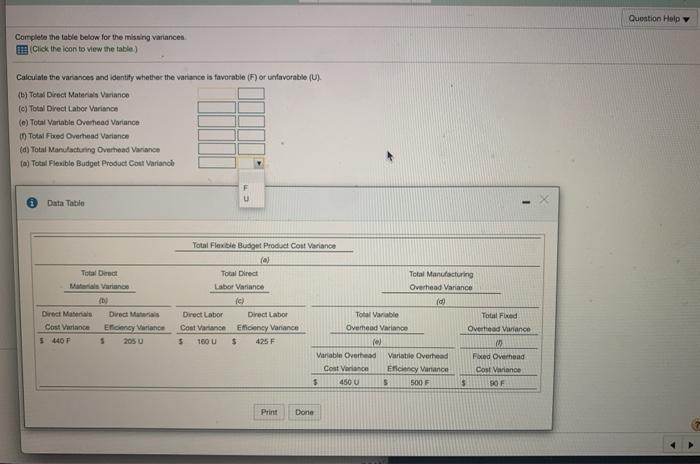Click the '440 F' Direct Materials Cost Variance value
This screenshot has width=700, height=464.
(61, 341)
